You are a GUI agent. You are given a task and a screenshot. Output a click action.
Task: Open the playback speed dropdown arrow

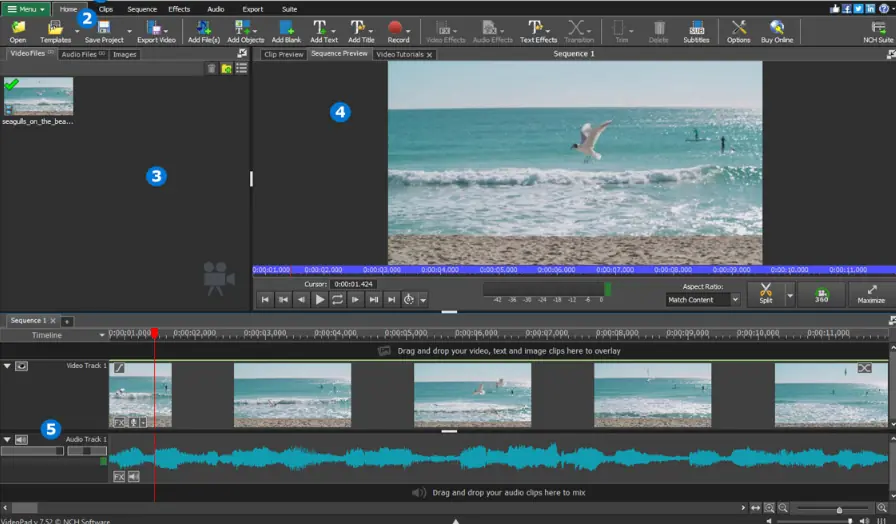point(423,300)
